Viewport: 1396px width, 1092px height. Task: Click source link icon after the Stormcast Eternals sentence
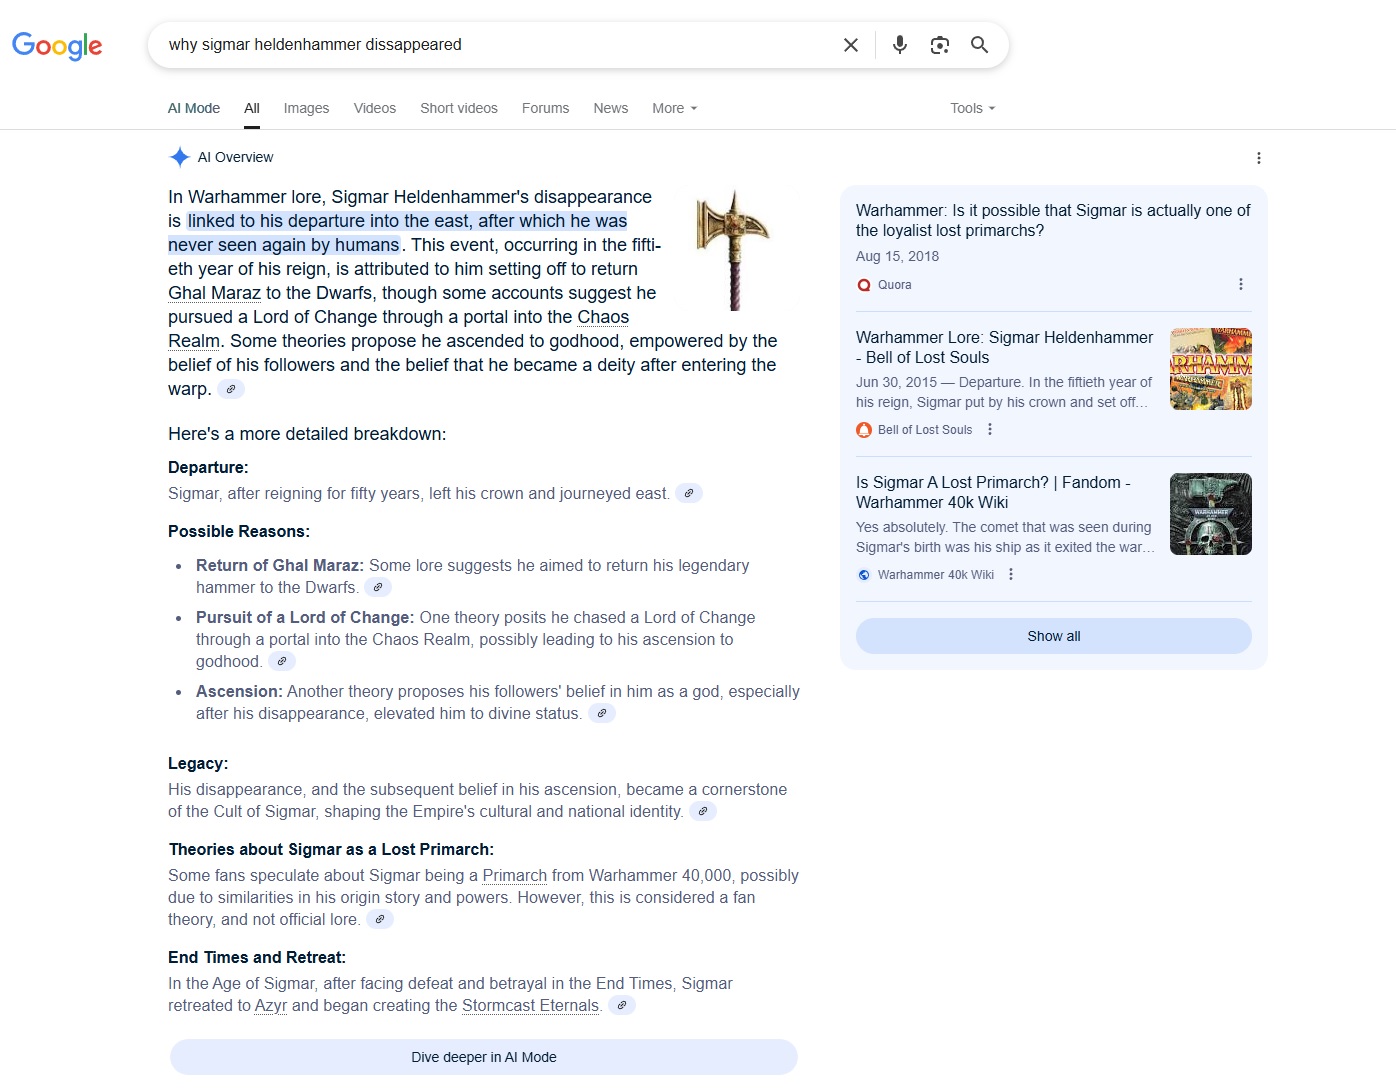[622, 1005]
